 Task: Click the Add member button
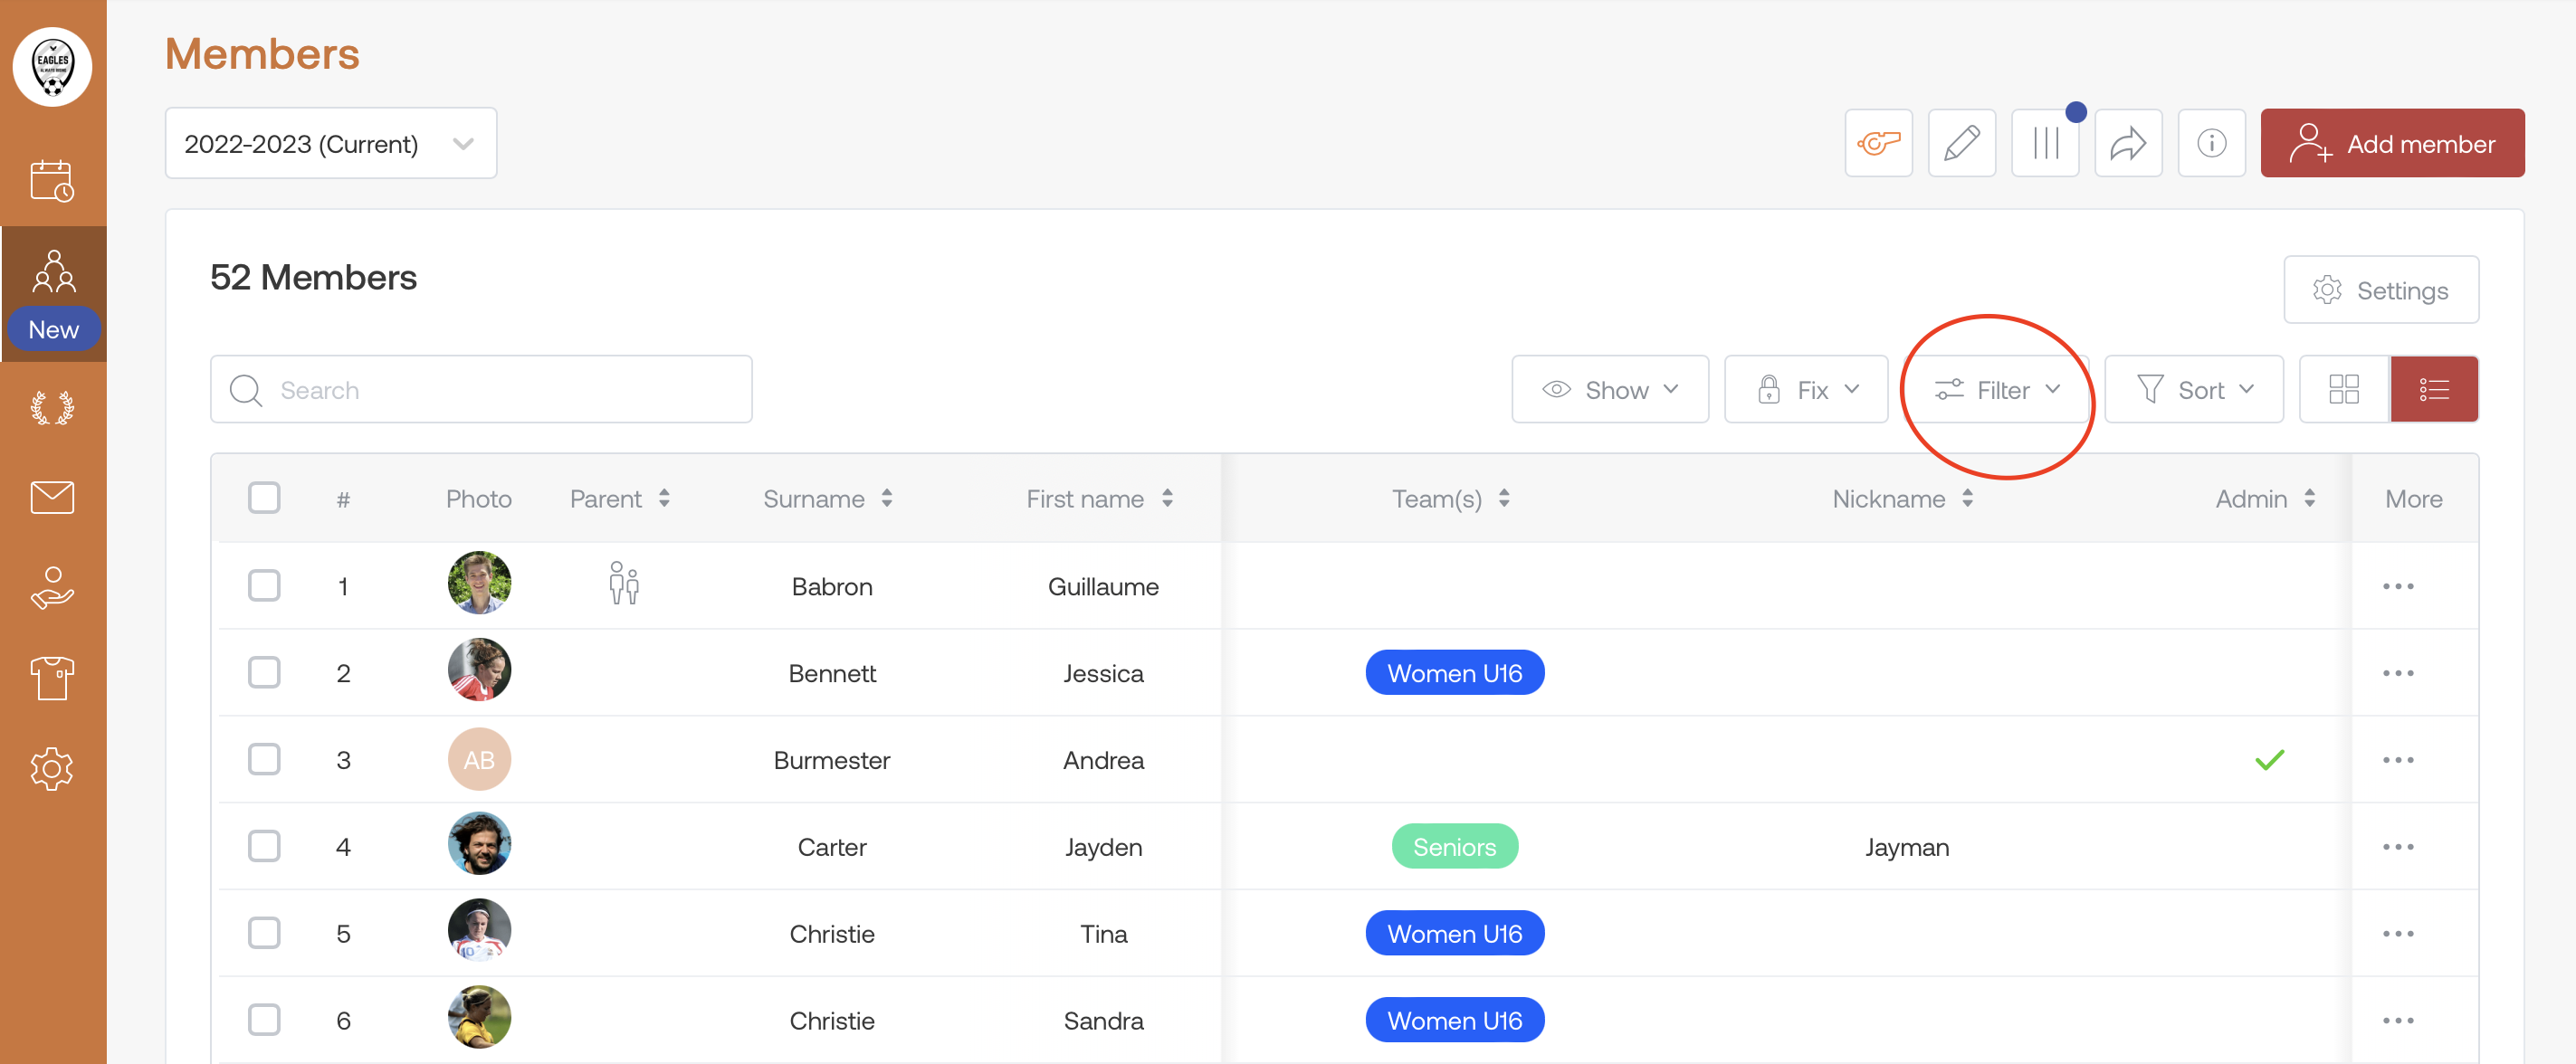click(x=2391, y=144)
